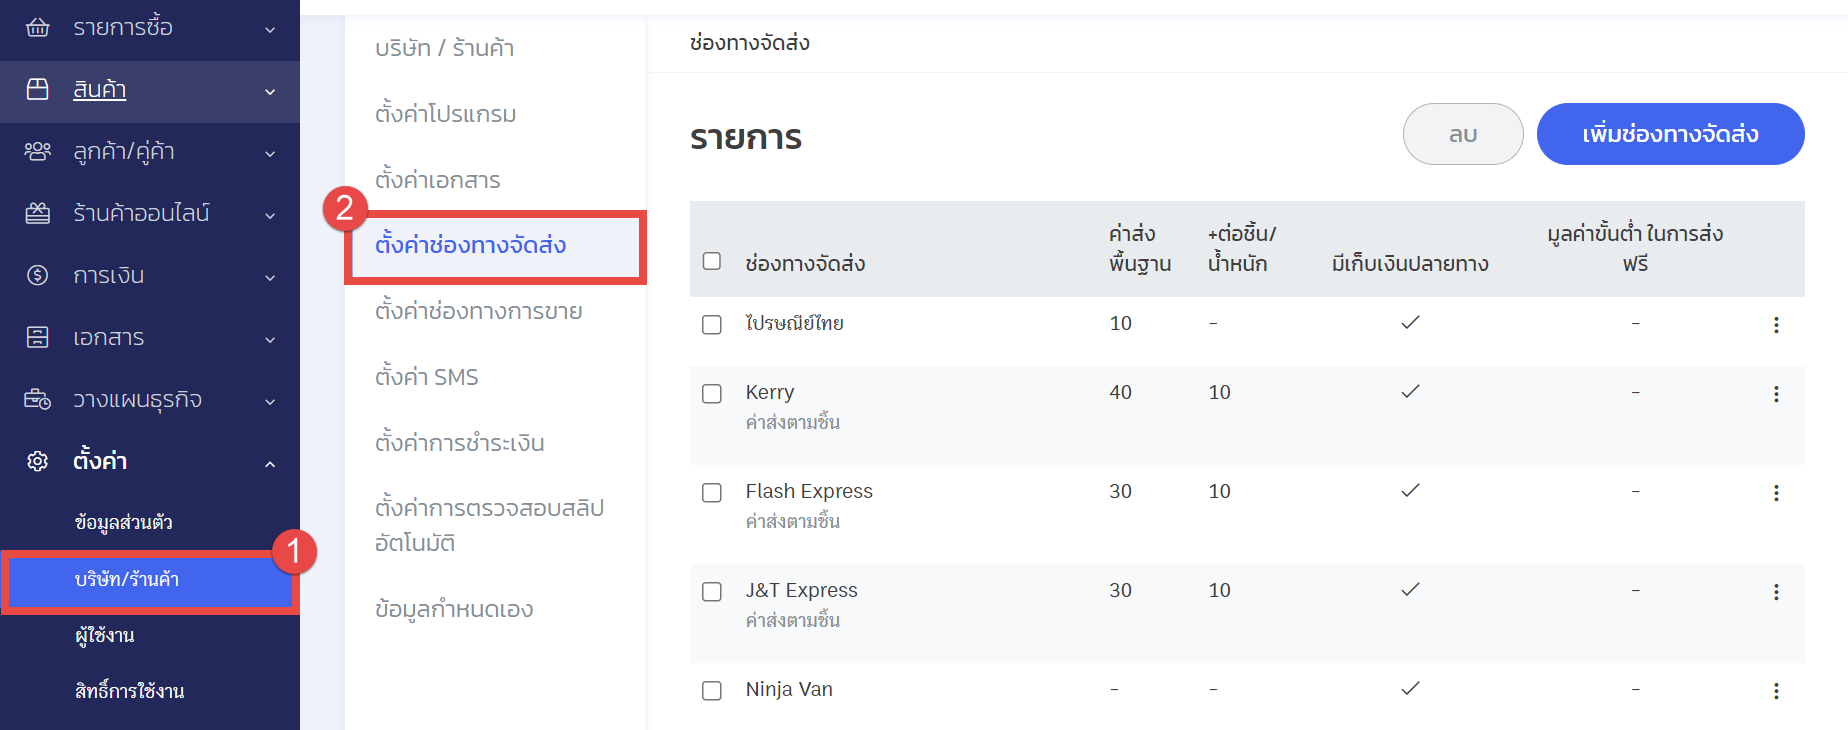Open the สิทธิ์การใช้งาน submenu item
Screen dimensions: 1848x730
click(130, 691)
